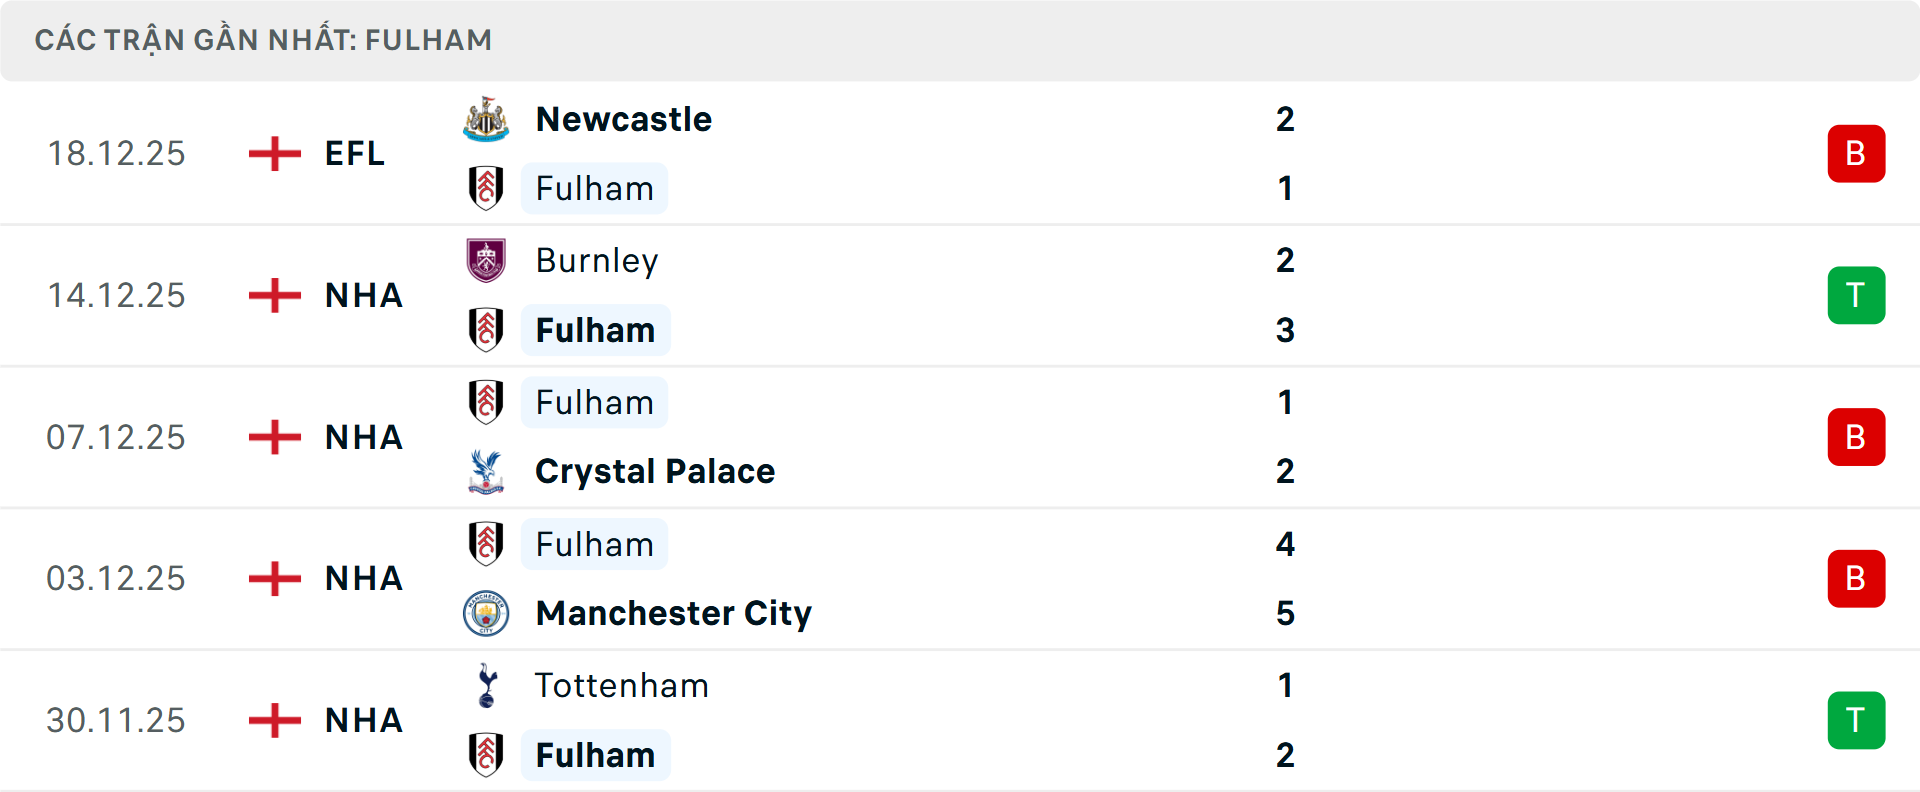Open the Tottenham team page link
Image resolution: width=1920 pixels, height=792 pixels.
click(x=622, y=686)
